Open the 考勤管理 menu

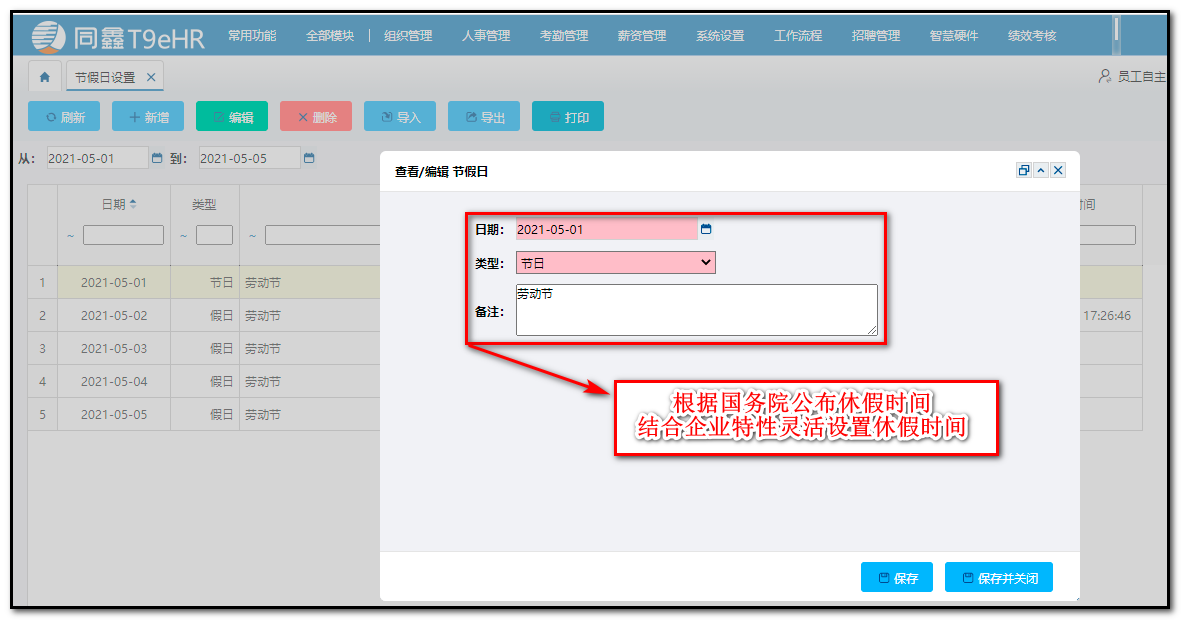pos(562,35)
